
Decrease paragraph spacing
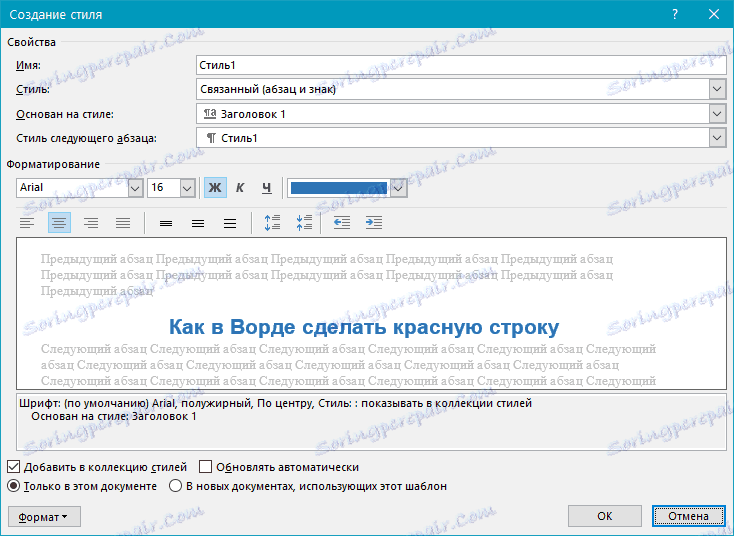coord(304,223)
